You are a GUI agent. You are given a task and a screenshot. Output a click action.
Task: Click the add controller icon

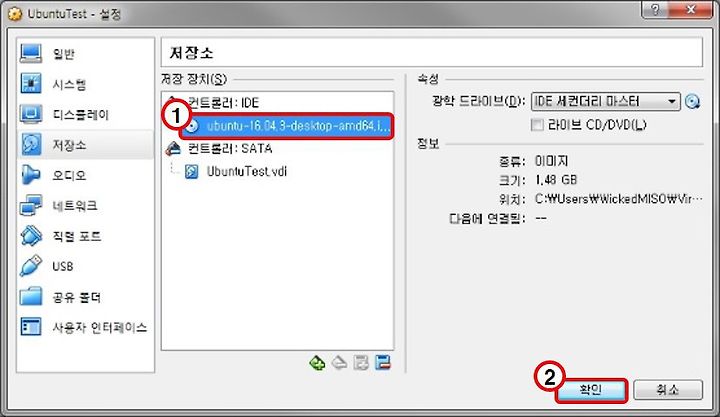pyautogui.click(x=317, y=363)
